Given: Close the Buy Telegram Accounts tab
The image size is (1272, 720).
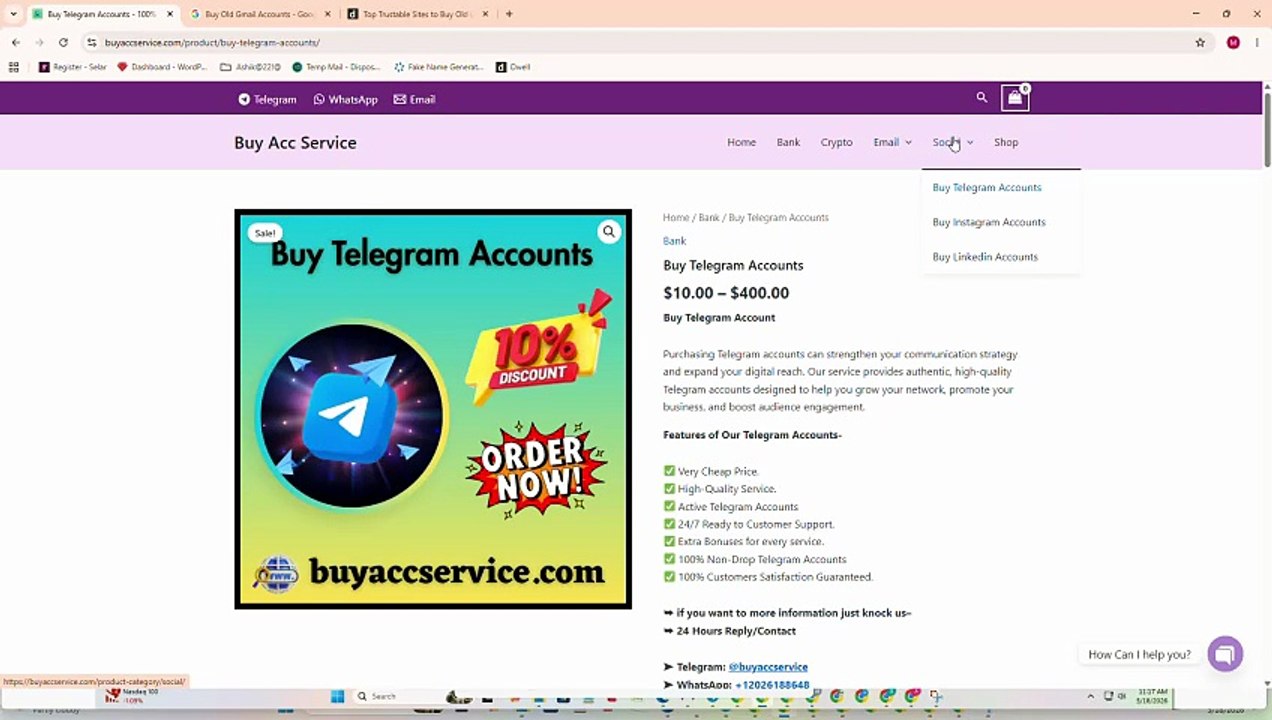Looking at the screenshot, I should tap(170, 14).
